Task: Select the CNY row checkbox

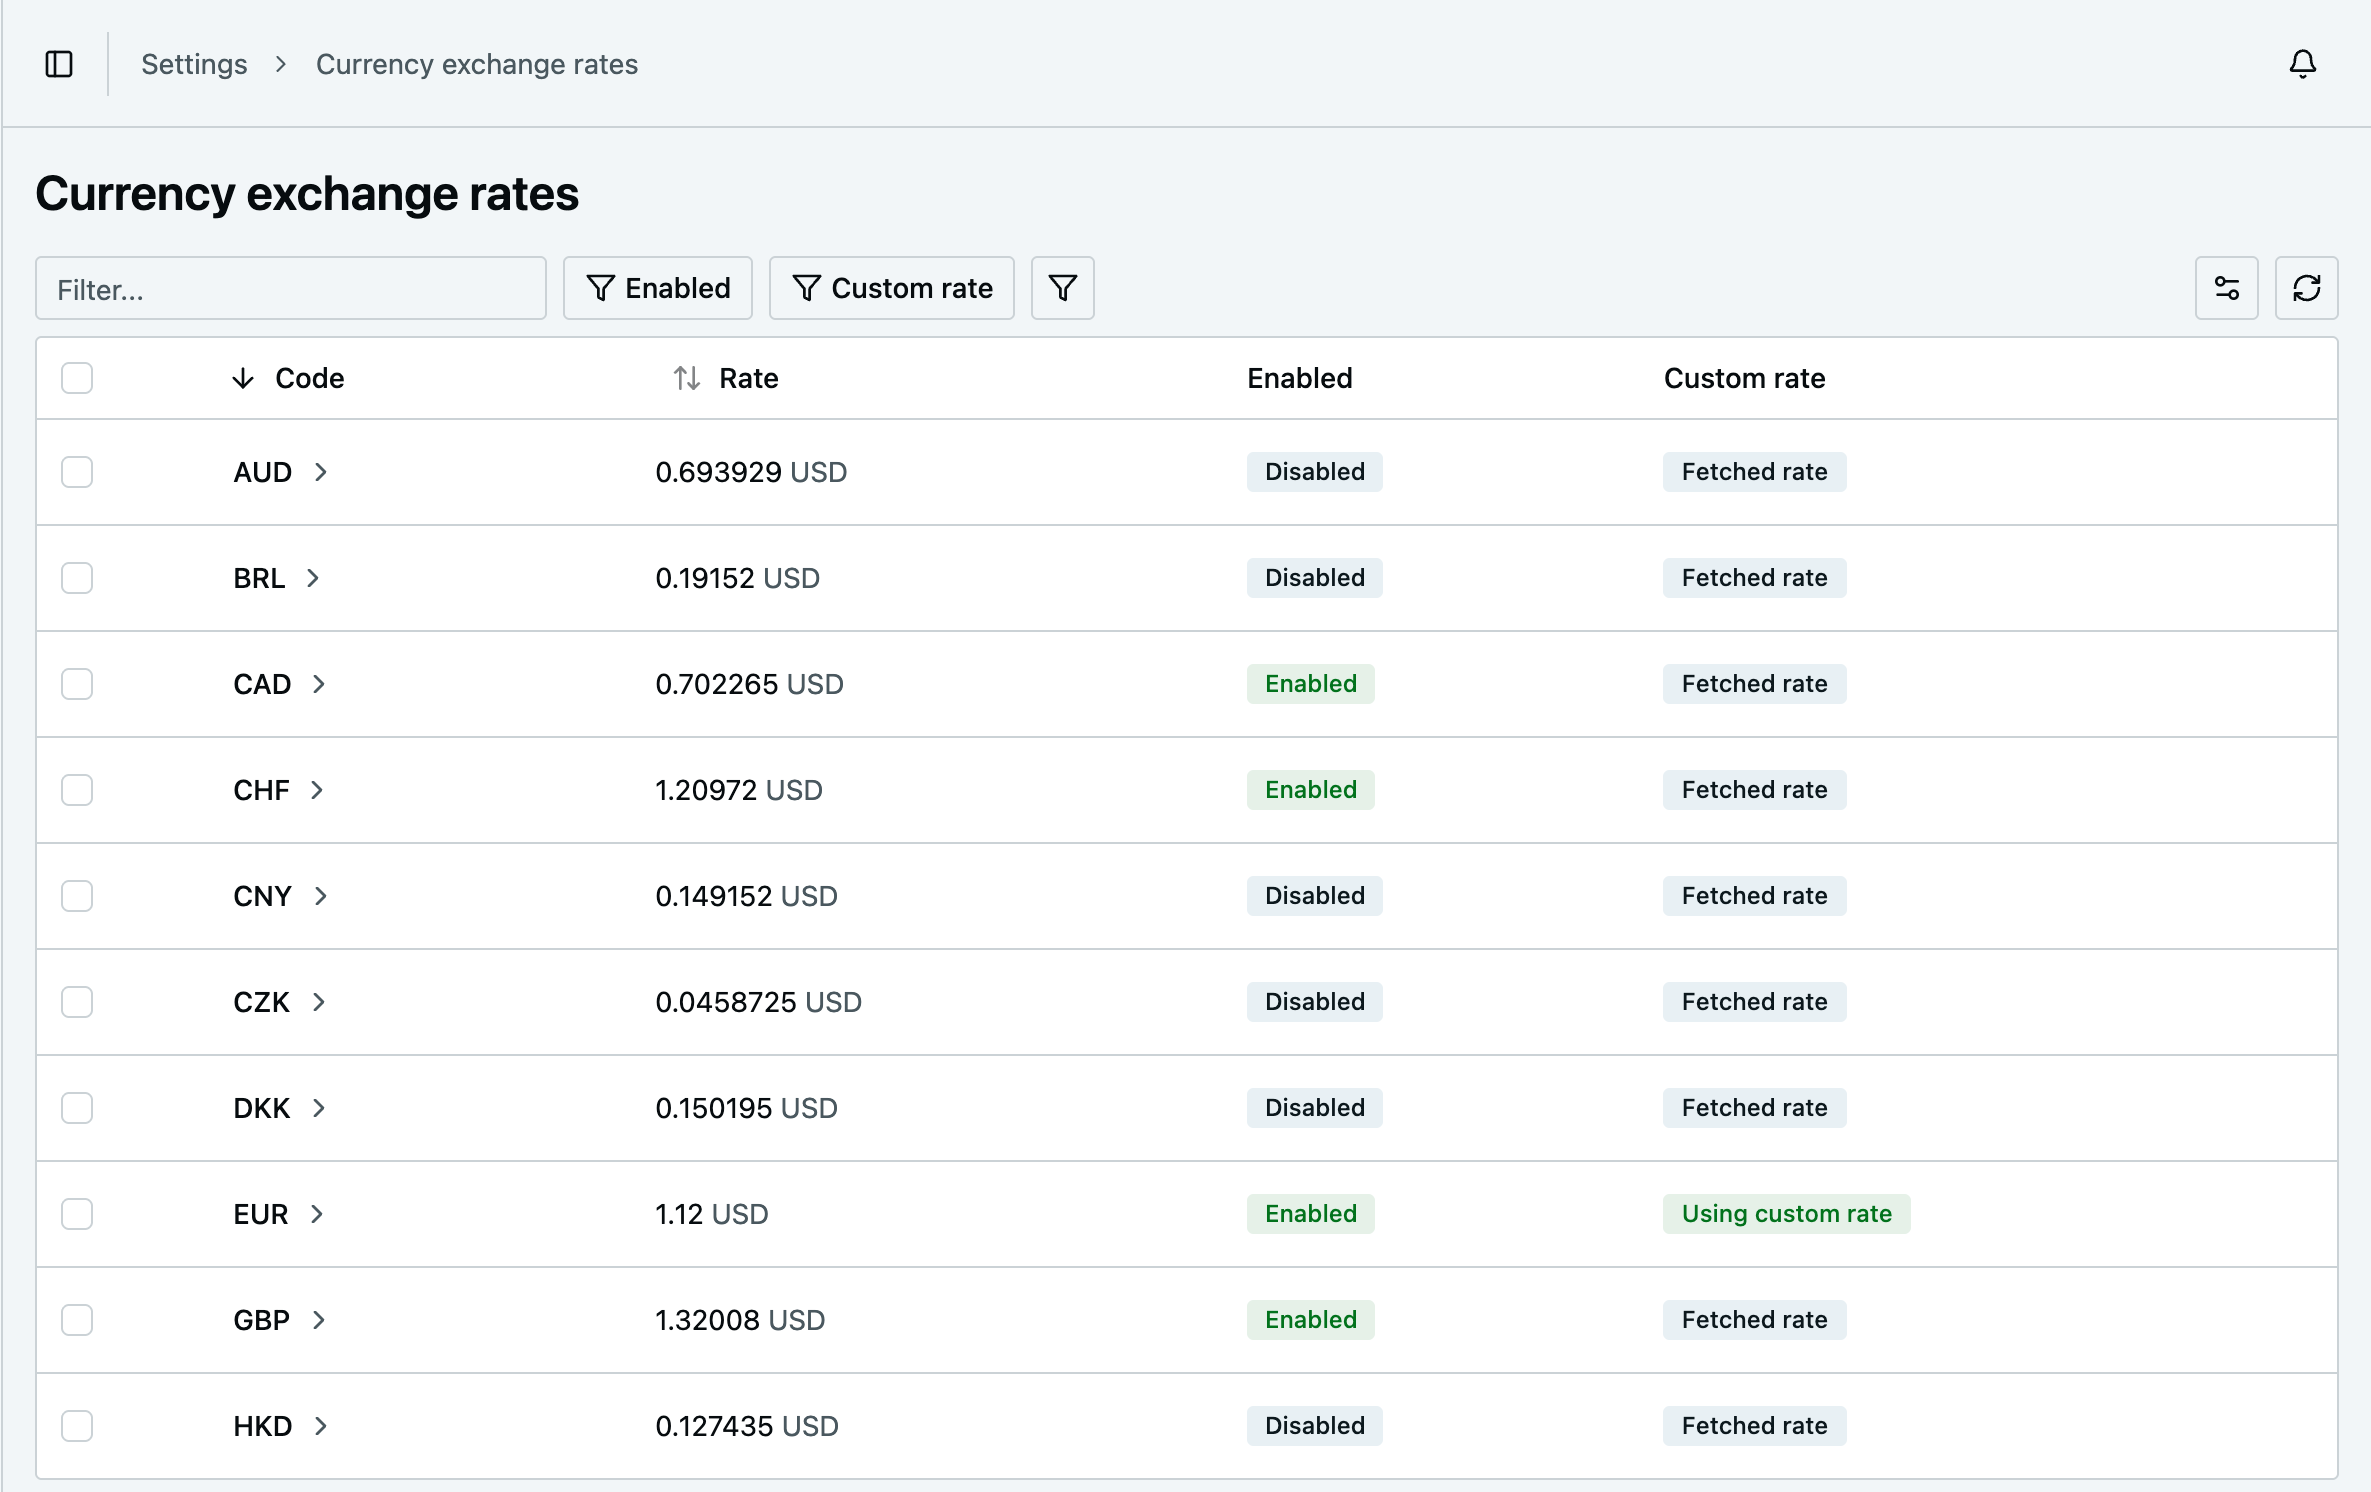Action: tap(77, 896)
